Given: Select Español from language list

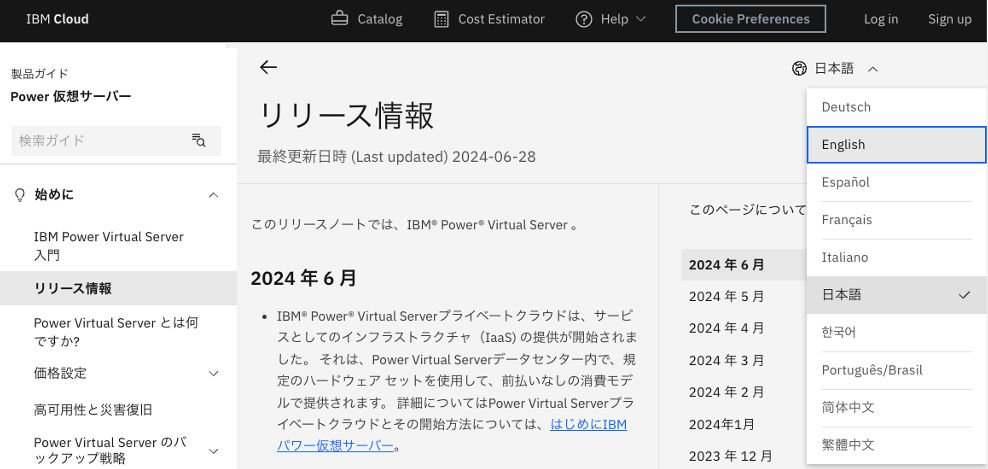Looking at the screenshot, I should click(x=897, y=182).
